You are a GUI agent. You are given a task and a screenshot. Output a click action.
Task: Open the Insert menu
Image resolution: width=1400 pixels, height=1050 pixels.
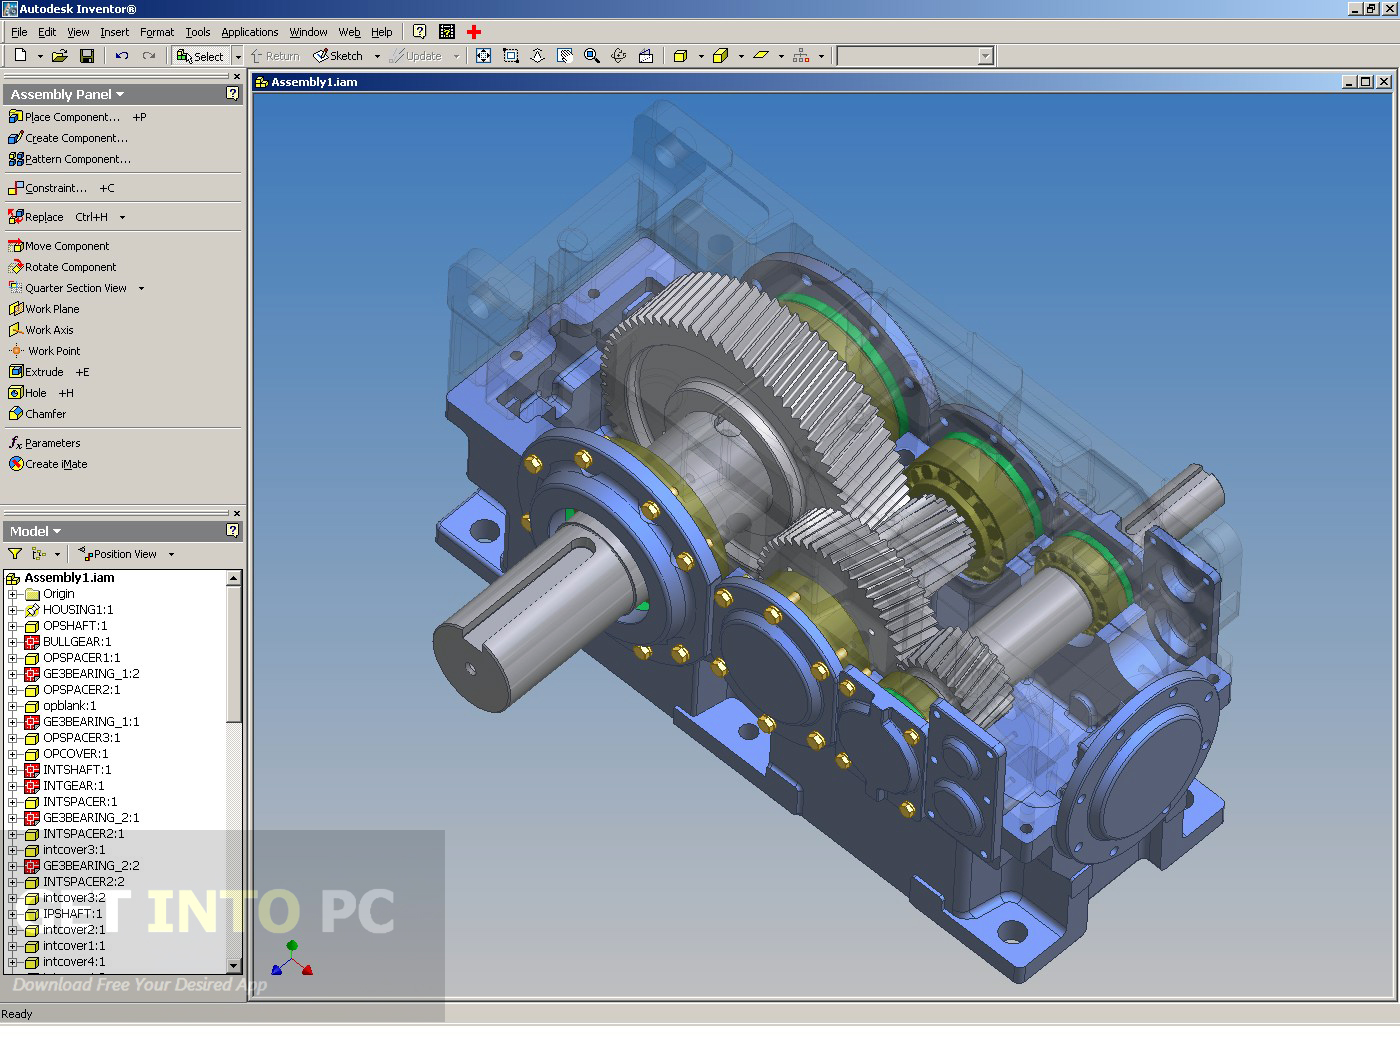[114, 32]
